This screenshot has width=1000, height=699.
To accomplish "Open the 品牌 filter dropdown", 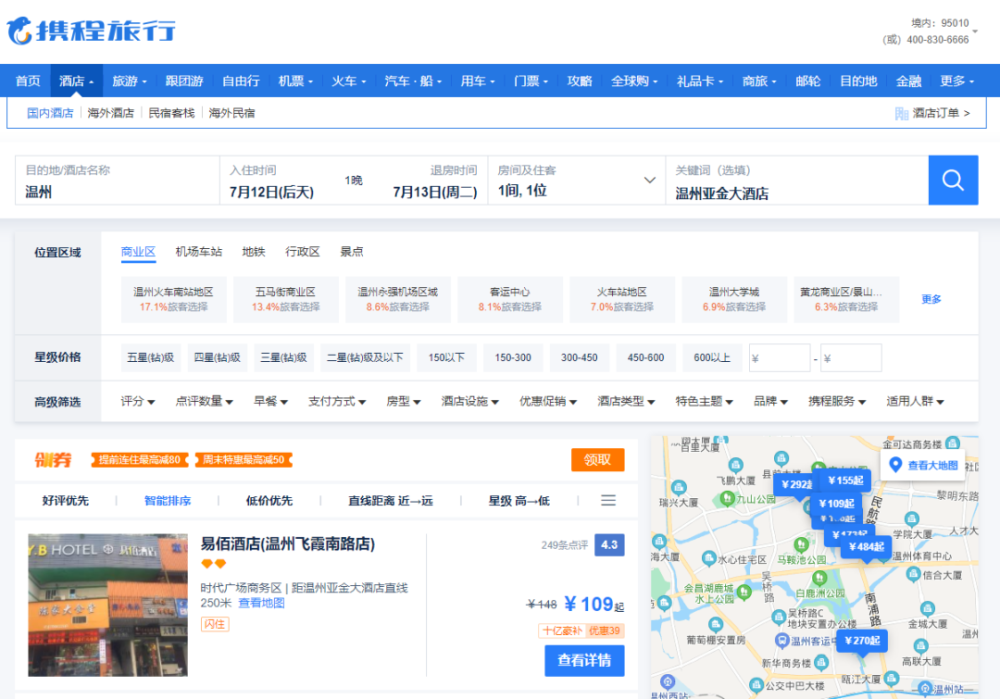I will 770,401.
